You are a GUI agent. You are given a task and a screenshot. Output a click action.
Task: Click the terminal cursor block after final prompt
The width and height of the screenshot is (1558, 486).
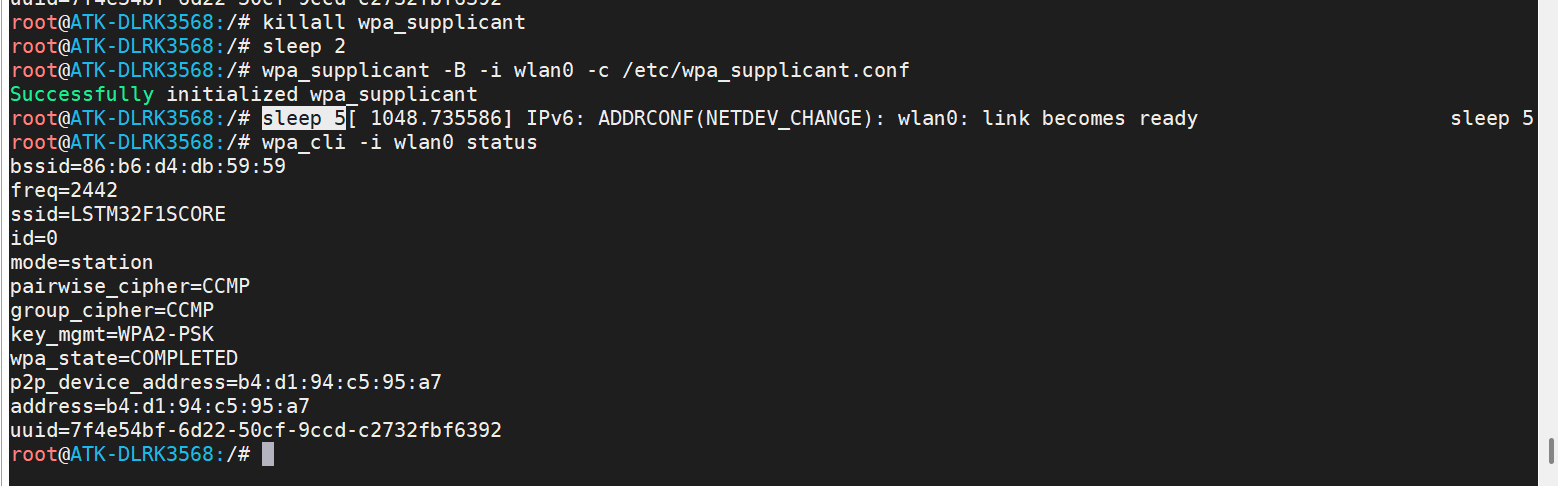(x=267, y=455)
